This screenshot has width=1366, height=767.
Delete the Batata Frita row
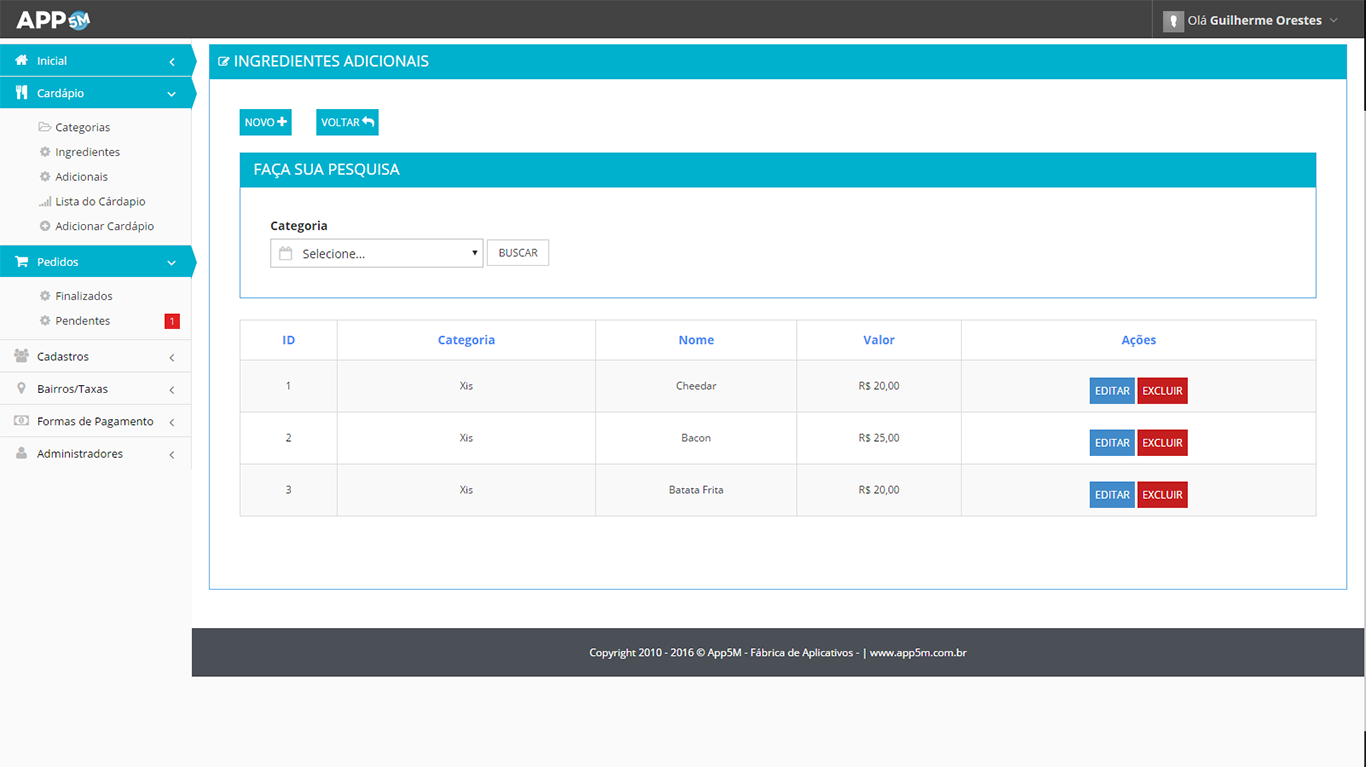1162,495
